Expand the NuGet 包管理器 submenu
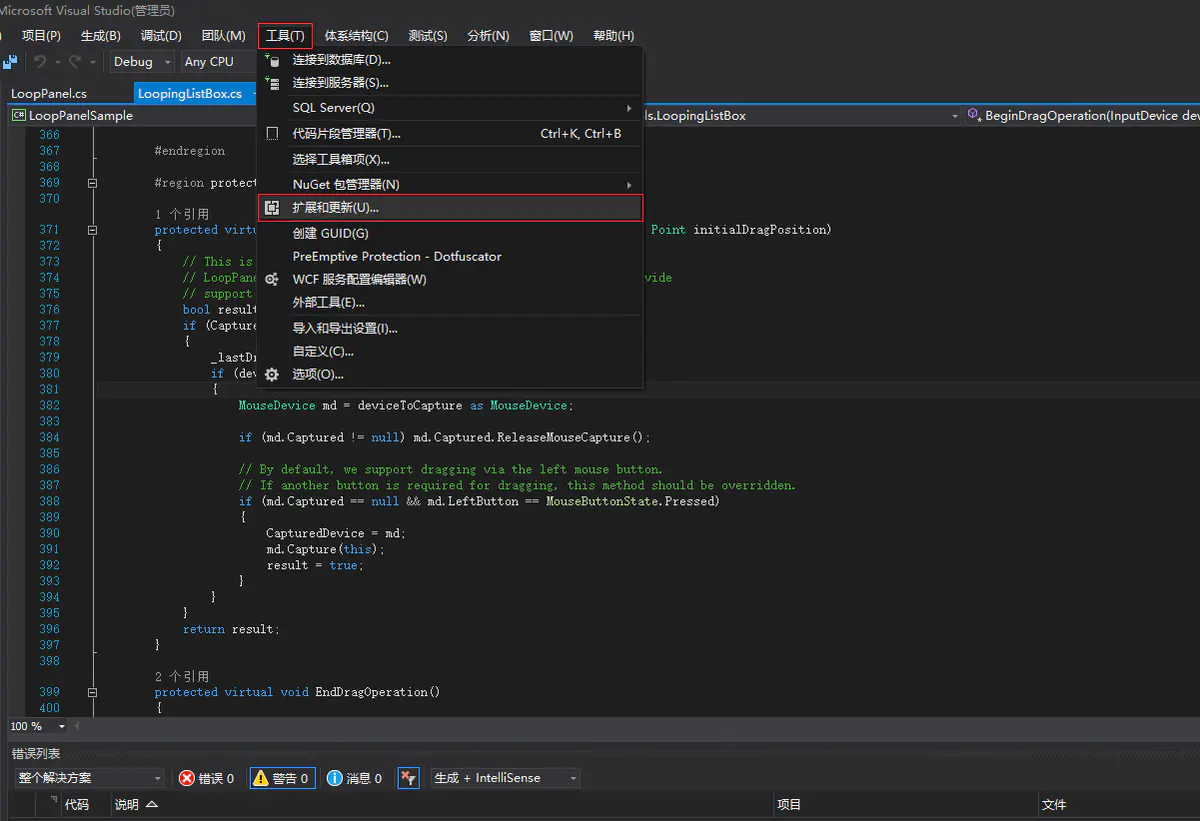 (629, 185)
